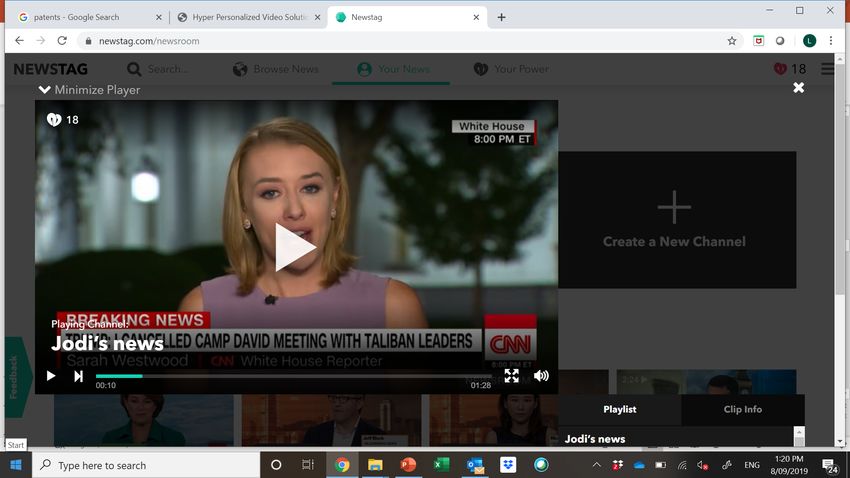Close the player overlay with X
Screen dimensions: 850x478
click(799, 87)
